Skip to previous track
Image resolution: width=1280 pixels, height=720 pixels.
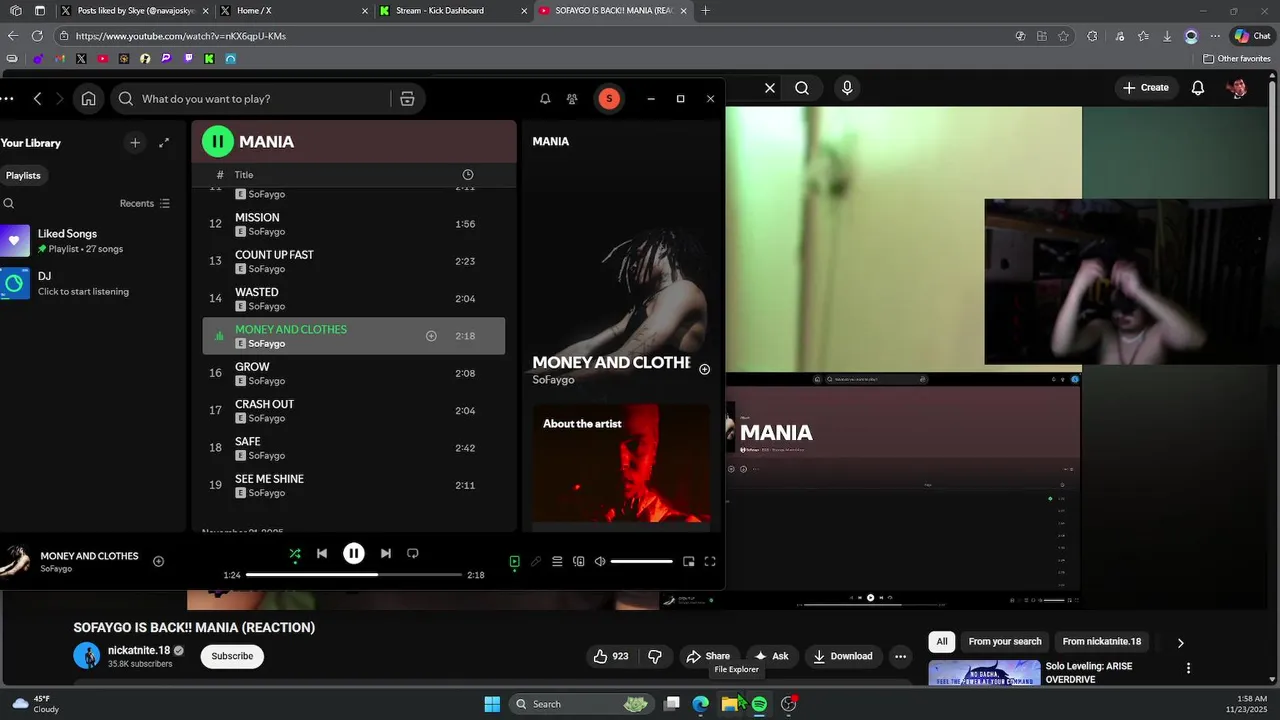[322, 553]
